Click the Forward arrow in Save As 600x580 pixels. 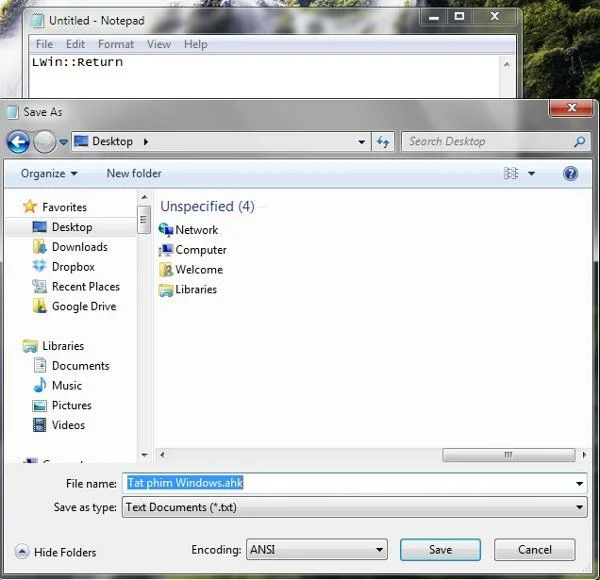(44, 142)
